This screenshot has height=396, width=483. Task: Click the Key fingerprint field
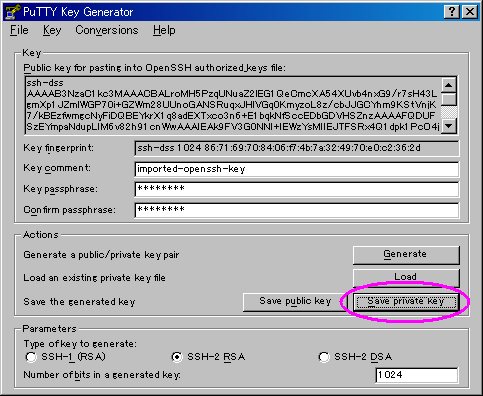[x=297, y=148]
